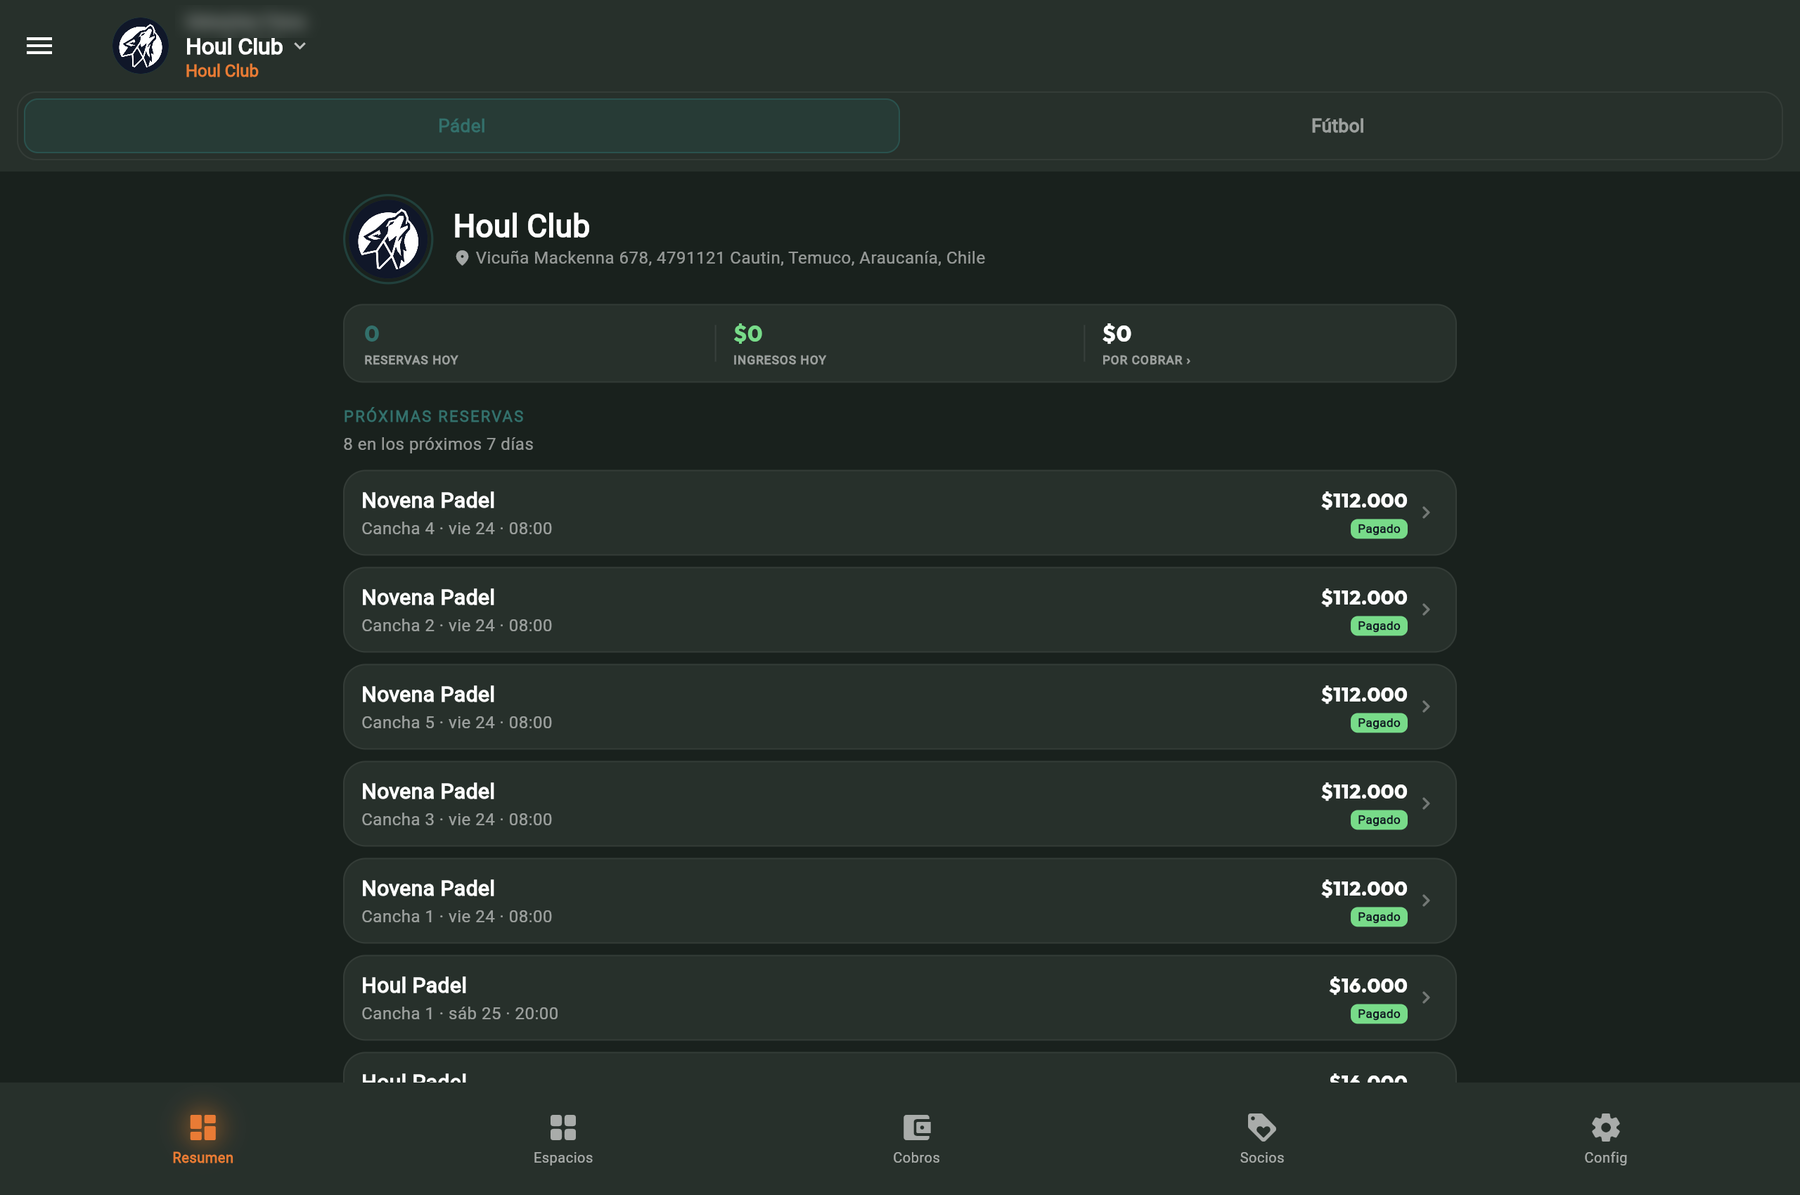Click Pagado badge on Cancha 3 row
Image resolution: width=1800 pixels, height=1195 pixels.
[x=1379, y=820]
